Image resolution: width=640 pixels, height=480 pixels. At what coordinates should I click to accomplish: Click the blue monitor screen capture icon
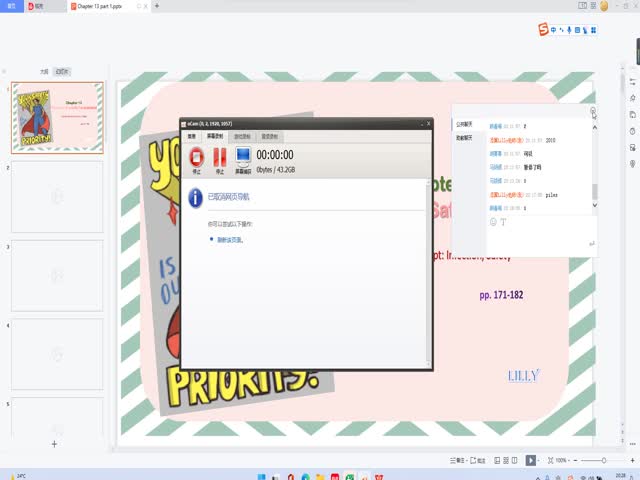click(x=243, y=157)
